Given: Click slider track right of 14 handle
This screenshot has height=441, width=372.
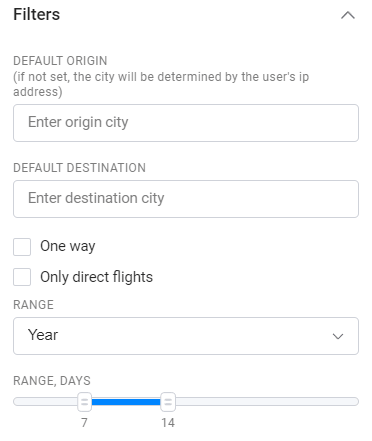Looking at the screenshot, I should click(267, 402).
